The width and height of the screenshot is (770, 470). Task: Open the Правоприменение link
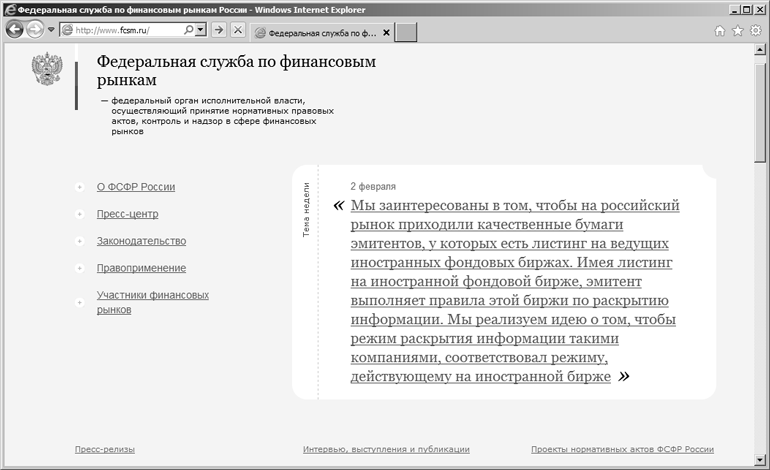[141, 268]
